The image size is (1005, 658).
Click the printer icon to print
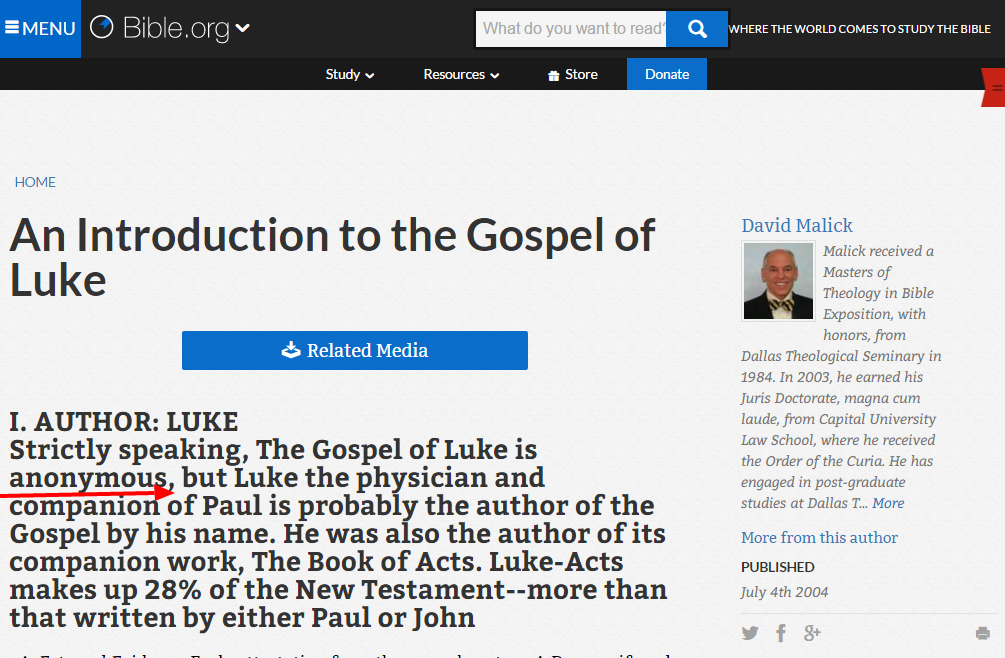(x=982, y=633)
